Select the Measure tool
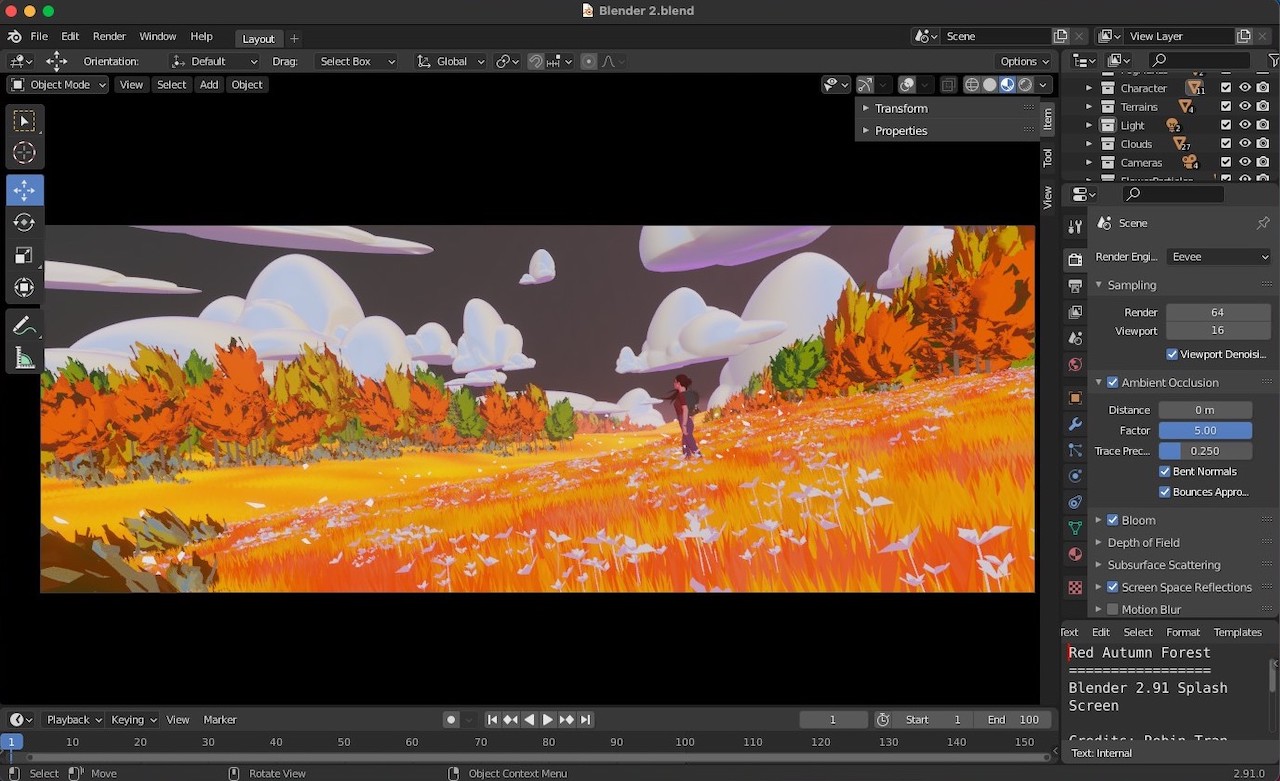 click(22, 357)
